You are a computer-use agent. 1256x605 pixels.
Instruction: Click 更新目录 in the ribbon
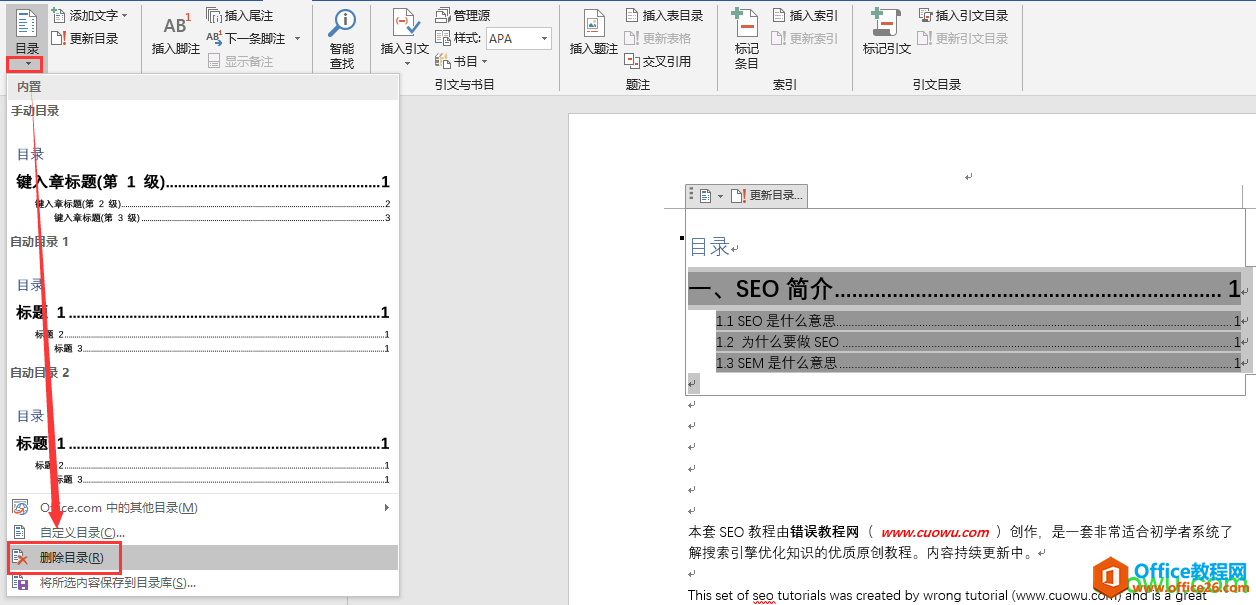[86, 38]
